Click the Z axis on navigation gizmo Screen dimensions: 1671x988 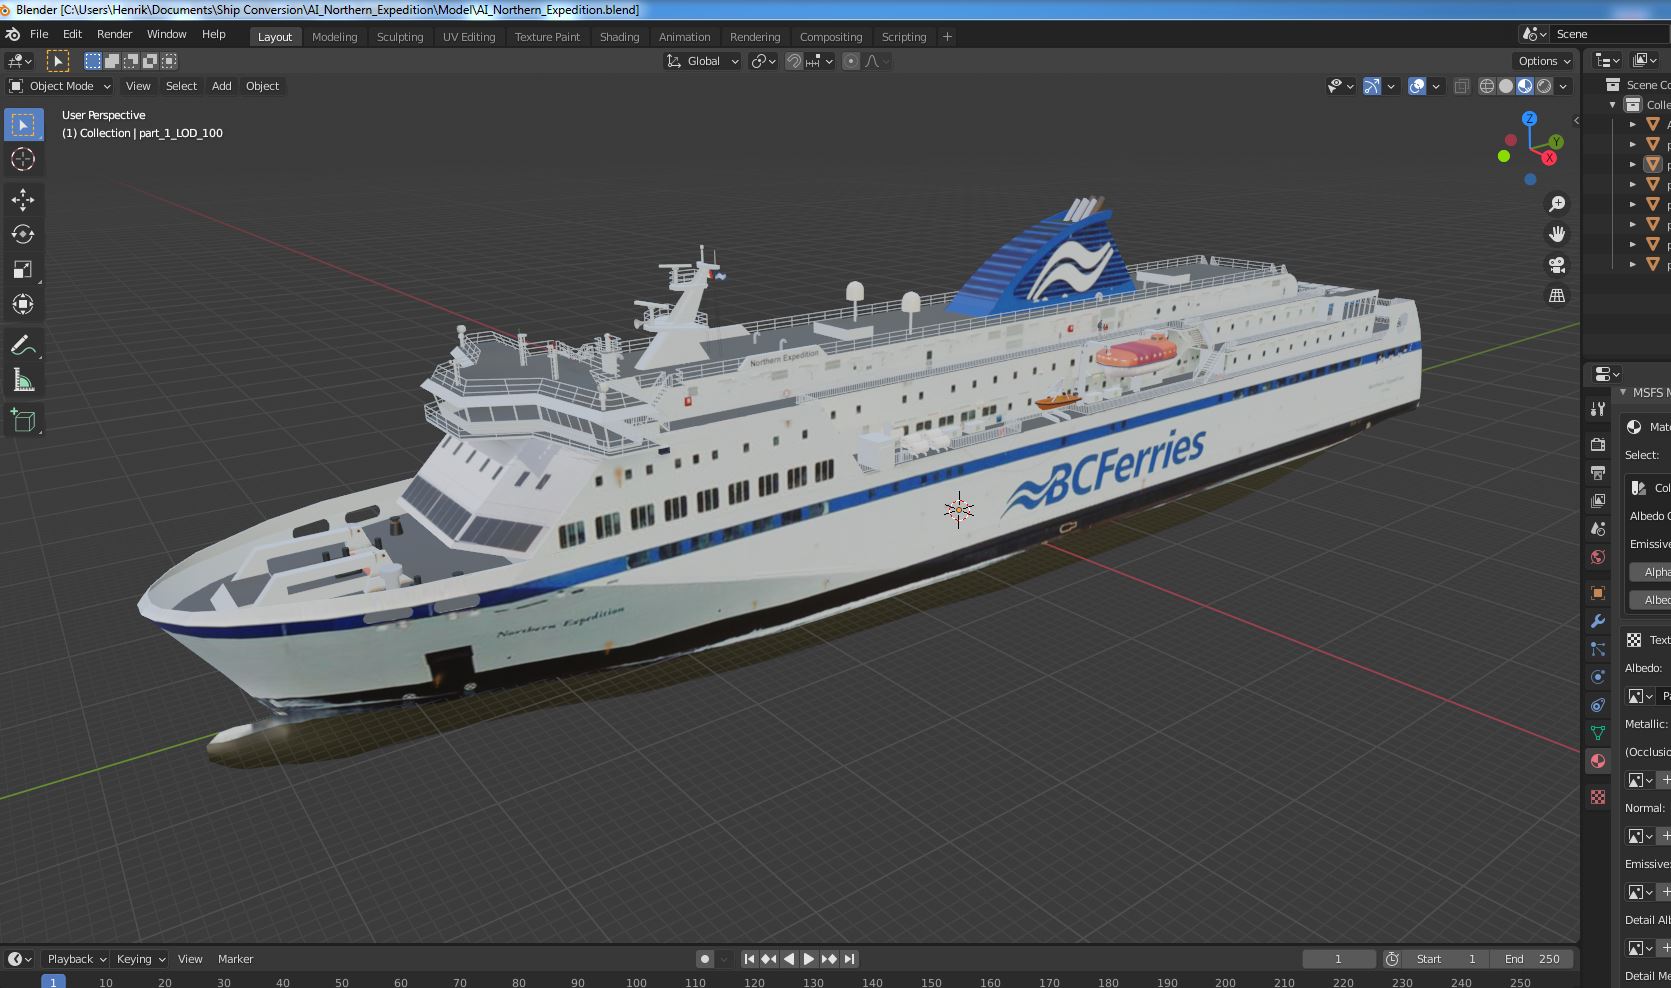1529,118
